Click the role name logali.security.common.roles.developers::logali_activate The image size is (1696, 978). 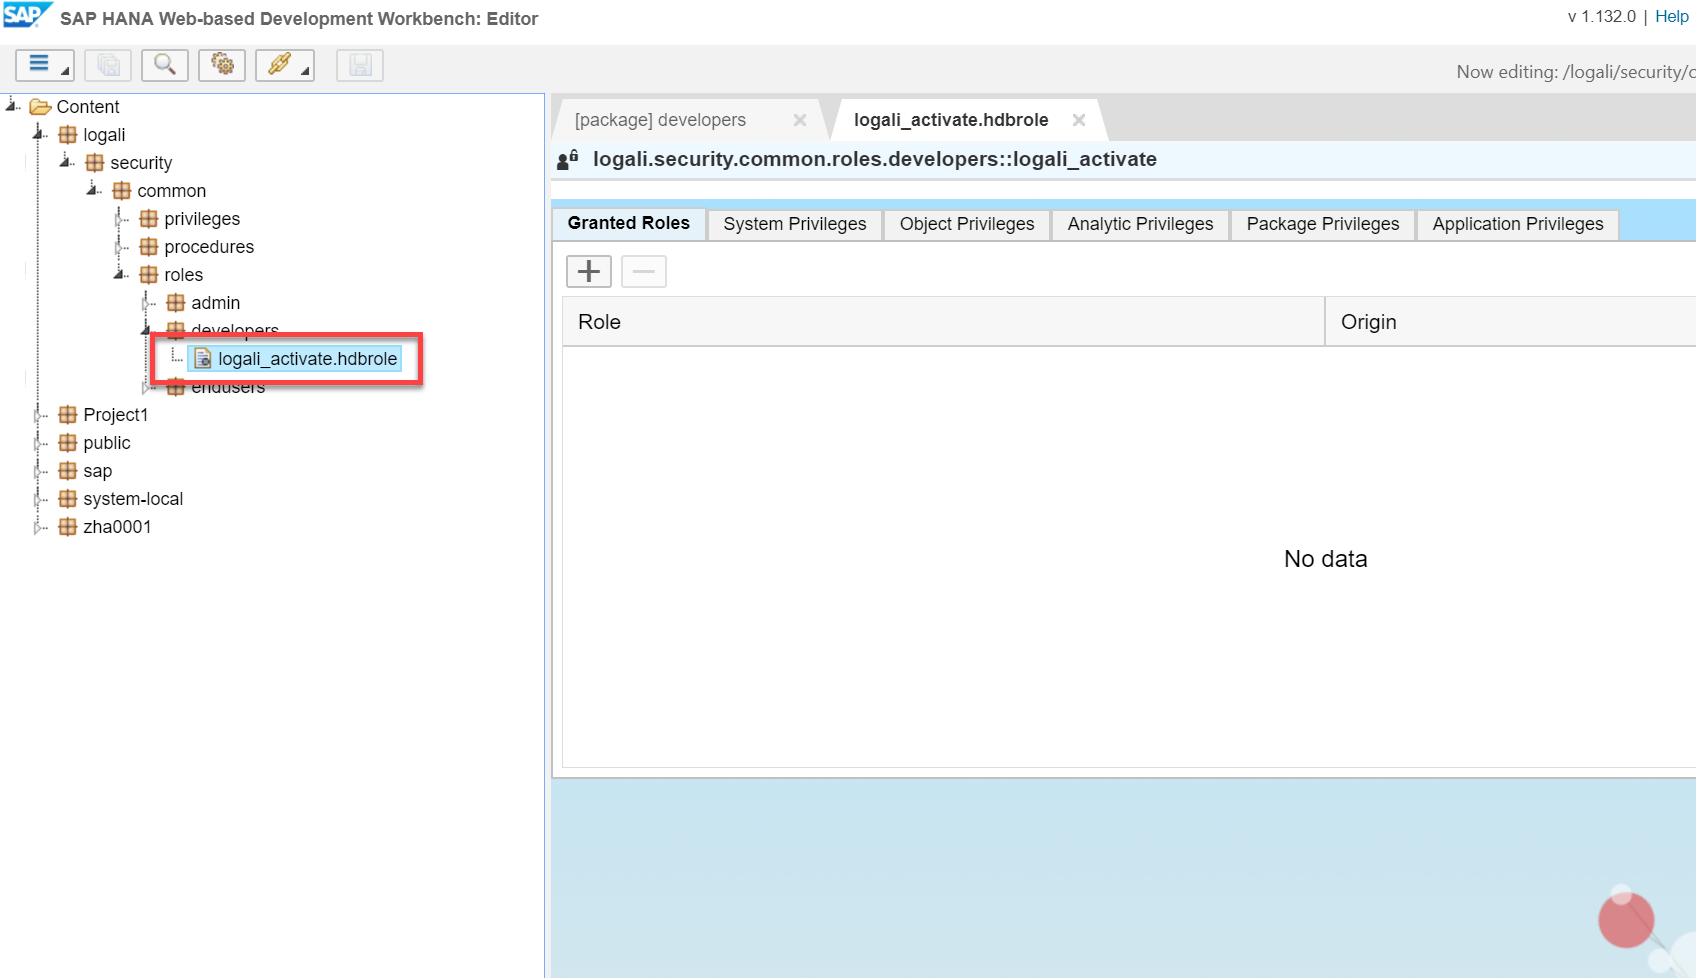tap(875, 159)
